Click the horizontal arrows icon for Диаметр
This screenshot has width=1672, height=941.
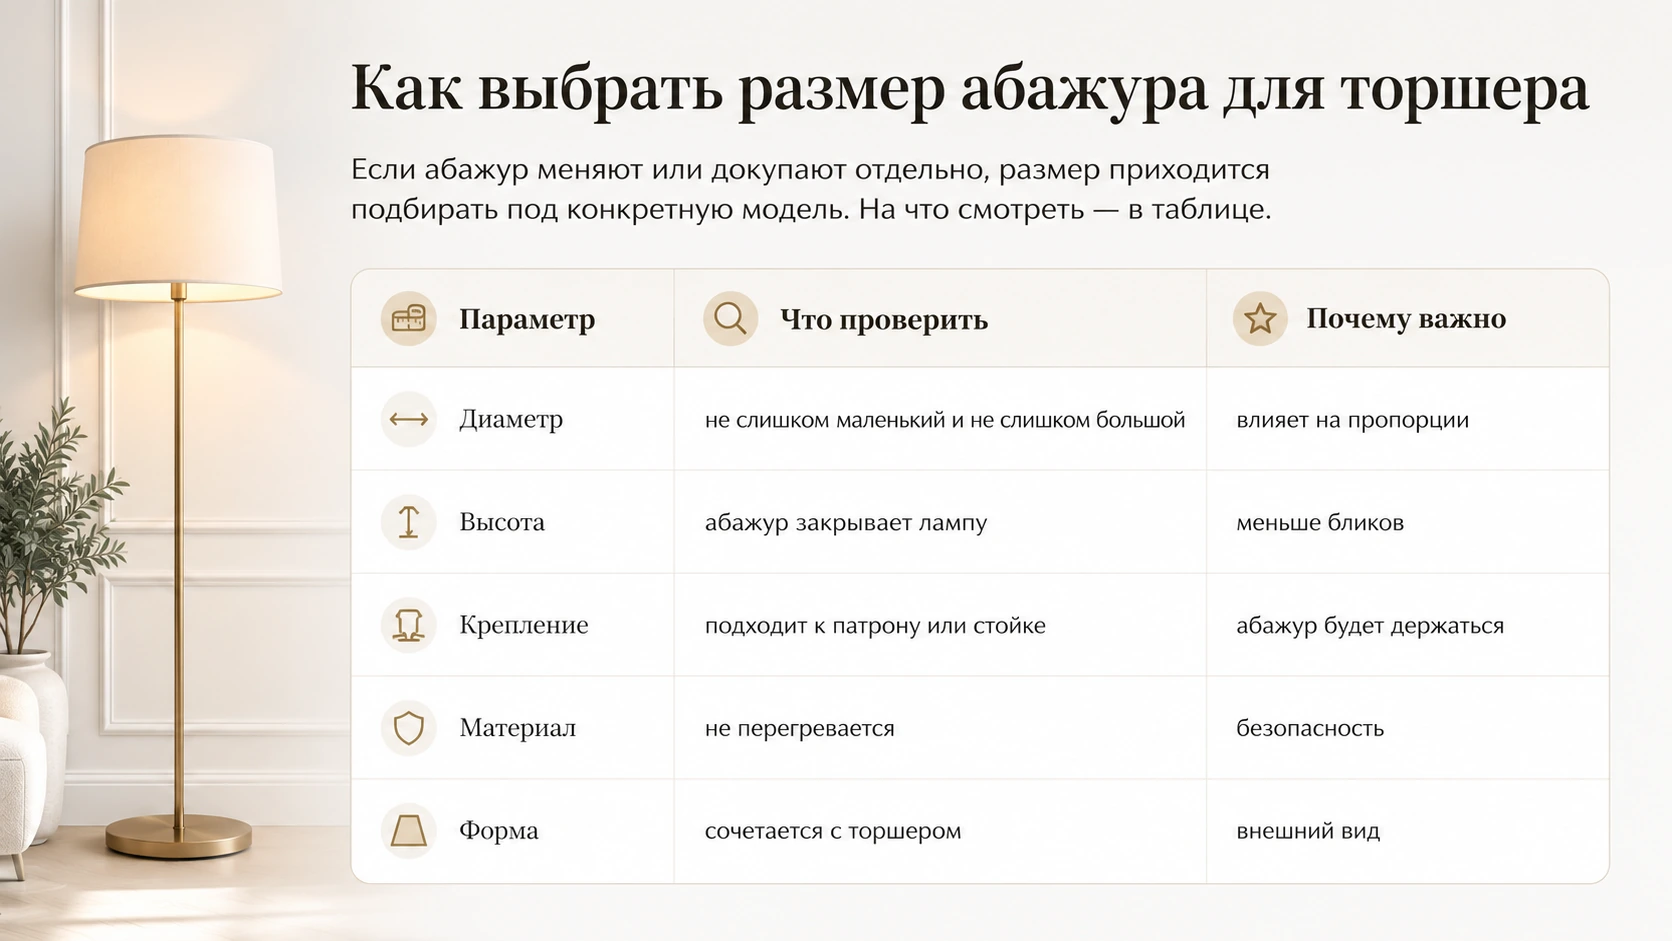pos(408,419)
